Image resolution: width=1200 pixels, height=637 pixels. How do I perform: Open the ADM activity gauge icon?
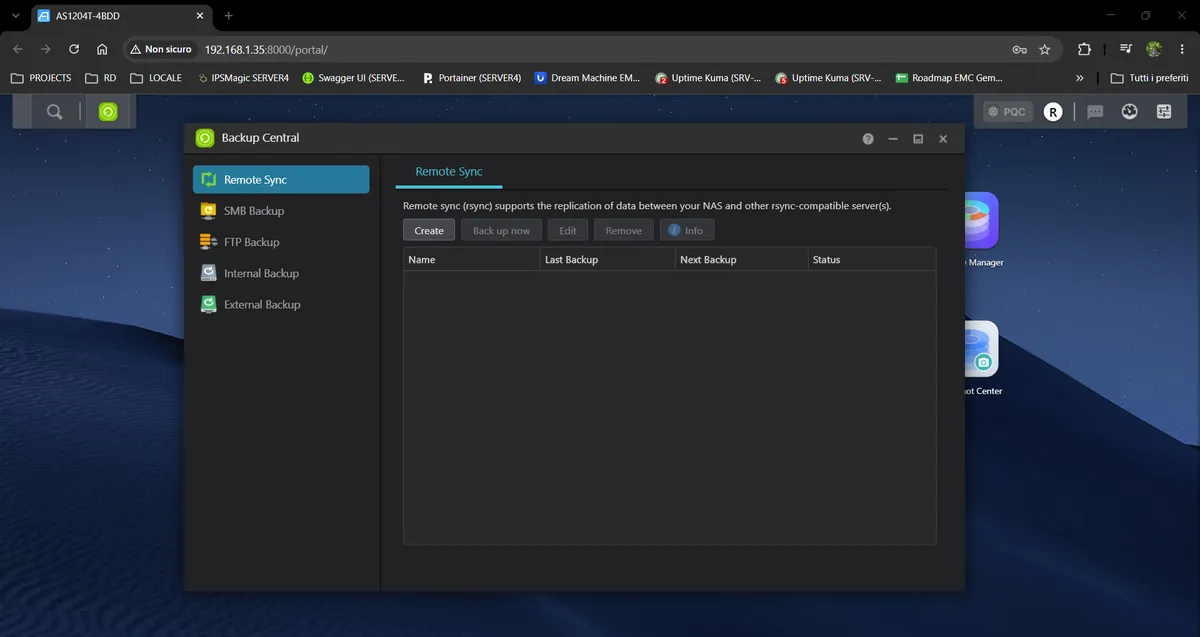click(1130, 112)
